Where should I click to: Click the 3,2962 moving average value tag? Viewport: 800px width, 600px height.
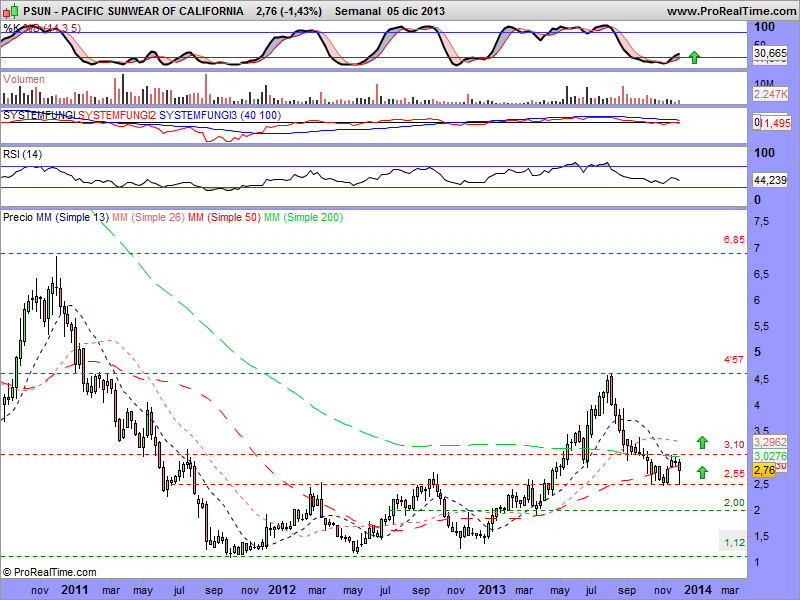click(x=770, y=442)
